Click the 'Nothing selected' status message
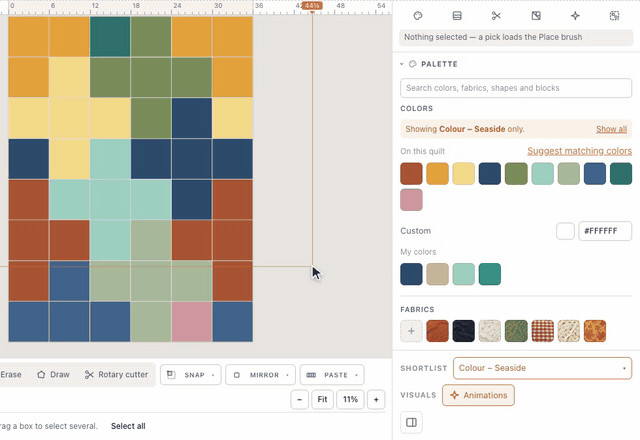Image resolution: width=640 pixels, height=440 pixels. tap(516, 37)
